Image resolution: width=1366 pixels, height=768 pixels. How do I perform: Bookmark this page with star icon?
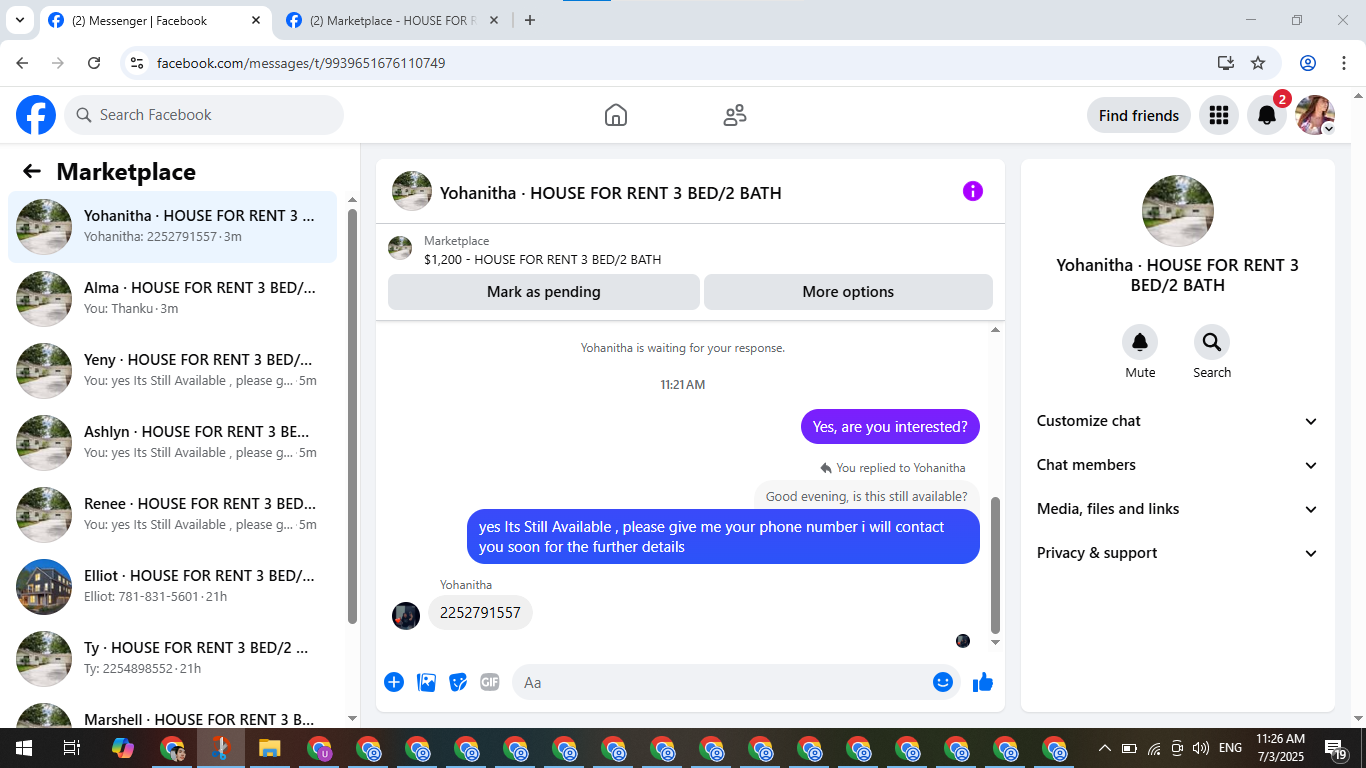click(1258, 63)
